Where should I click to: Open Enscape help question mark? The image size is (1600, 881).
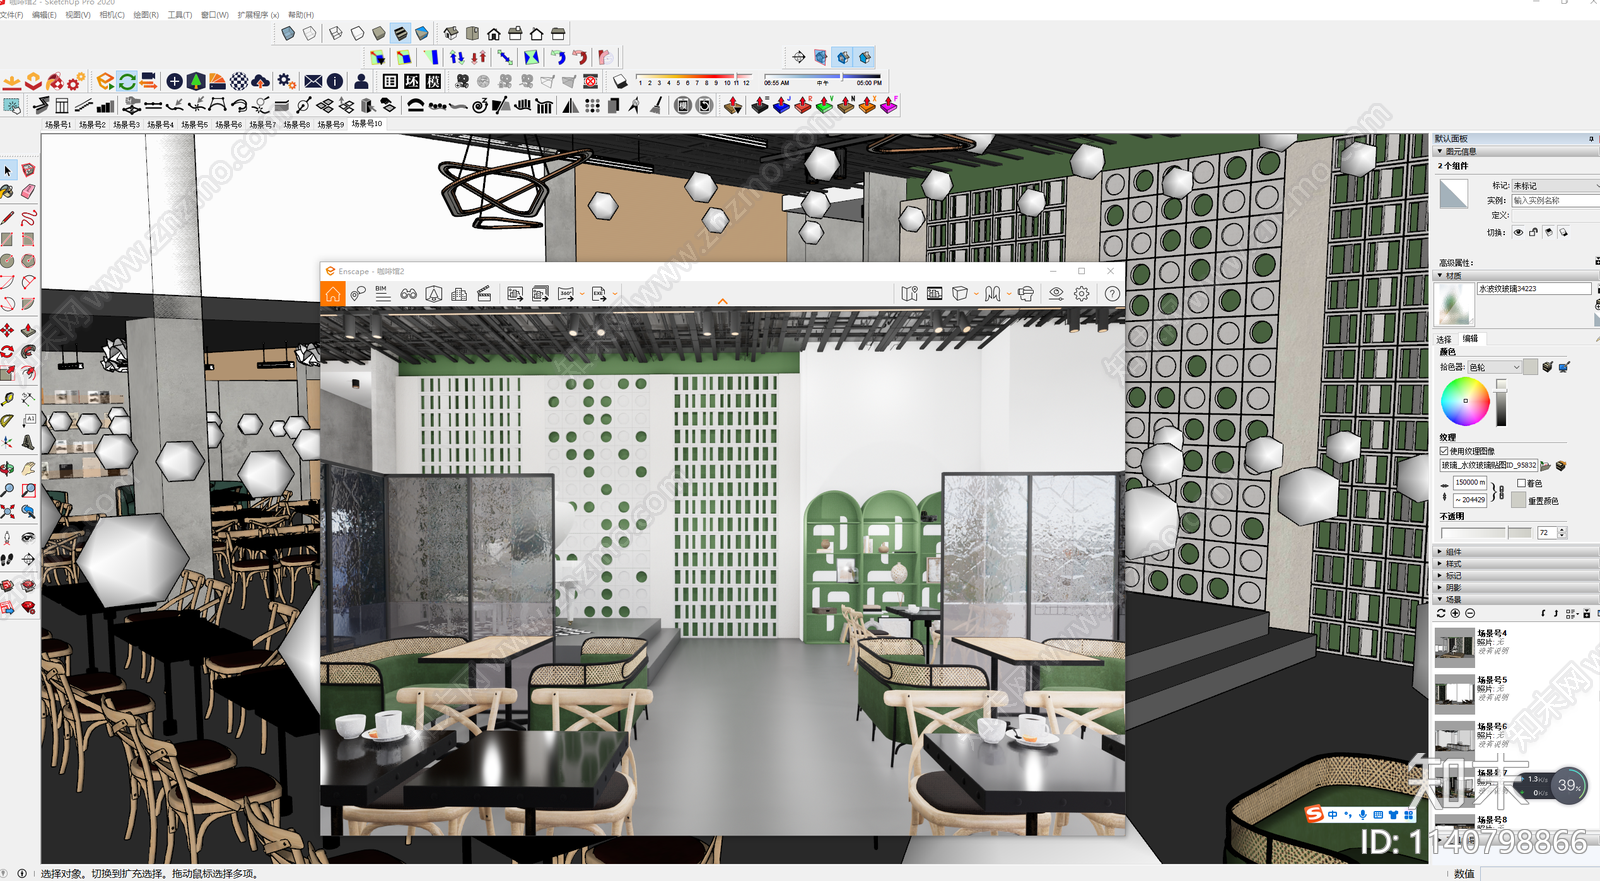1112,293
